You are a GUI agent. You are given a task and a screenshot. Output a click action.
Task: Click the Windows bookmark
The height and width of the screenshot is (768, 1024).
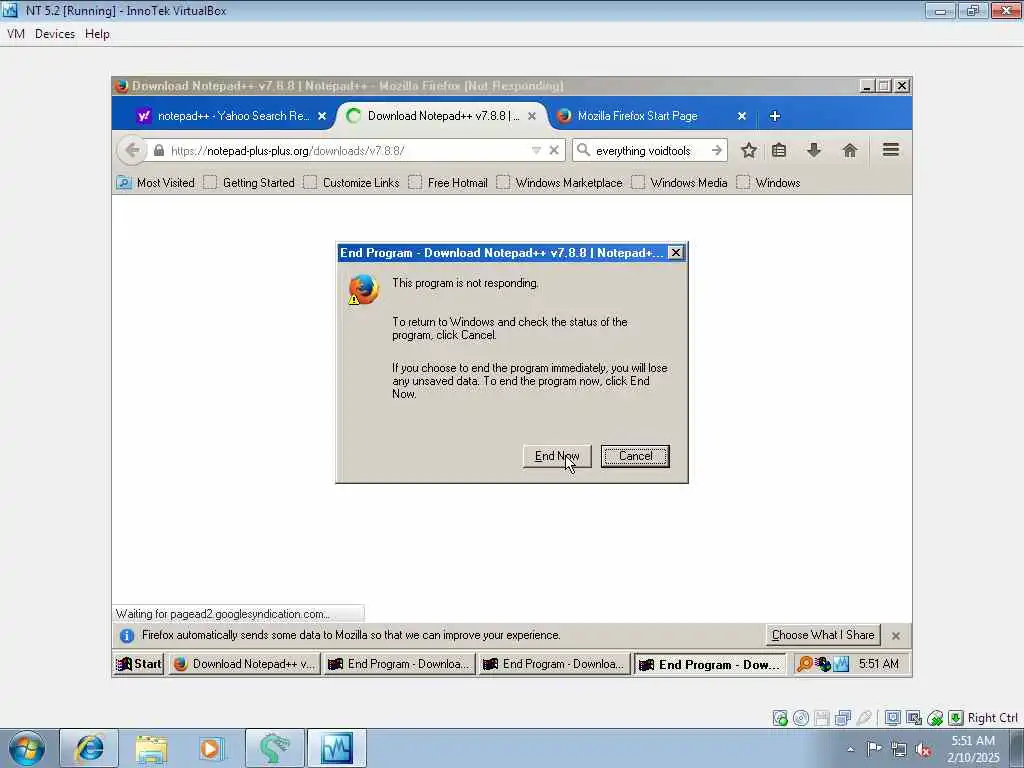(x=768, y=183)
